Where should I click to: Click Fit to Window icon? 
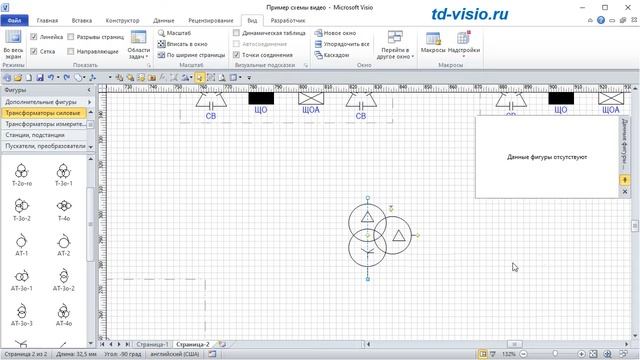(x=161, y=44)
